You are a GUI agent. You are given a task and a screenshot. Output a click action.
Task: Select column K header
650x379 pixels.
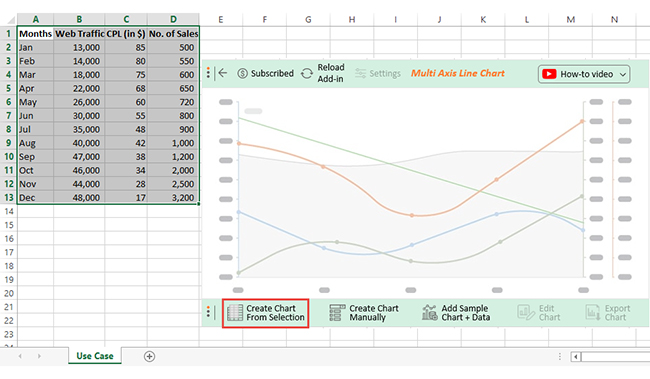483,19
